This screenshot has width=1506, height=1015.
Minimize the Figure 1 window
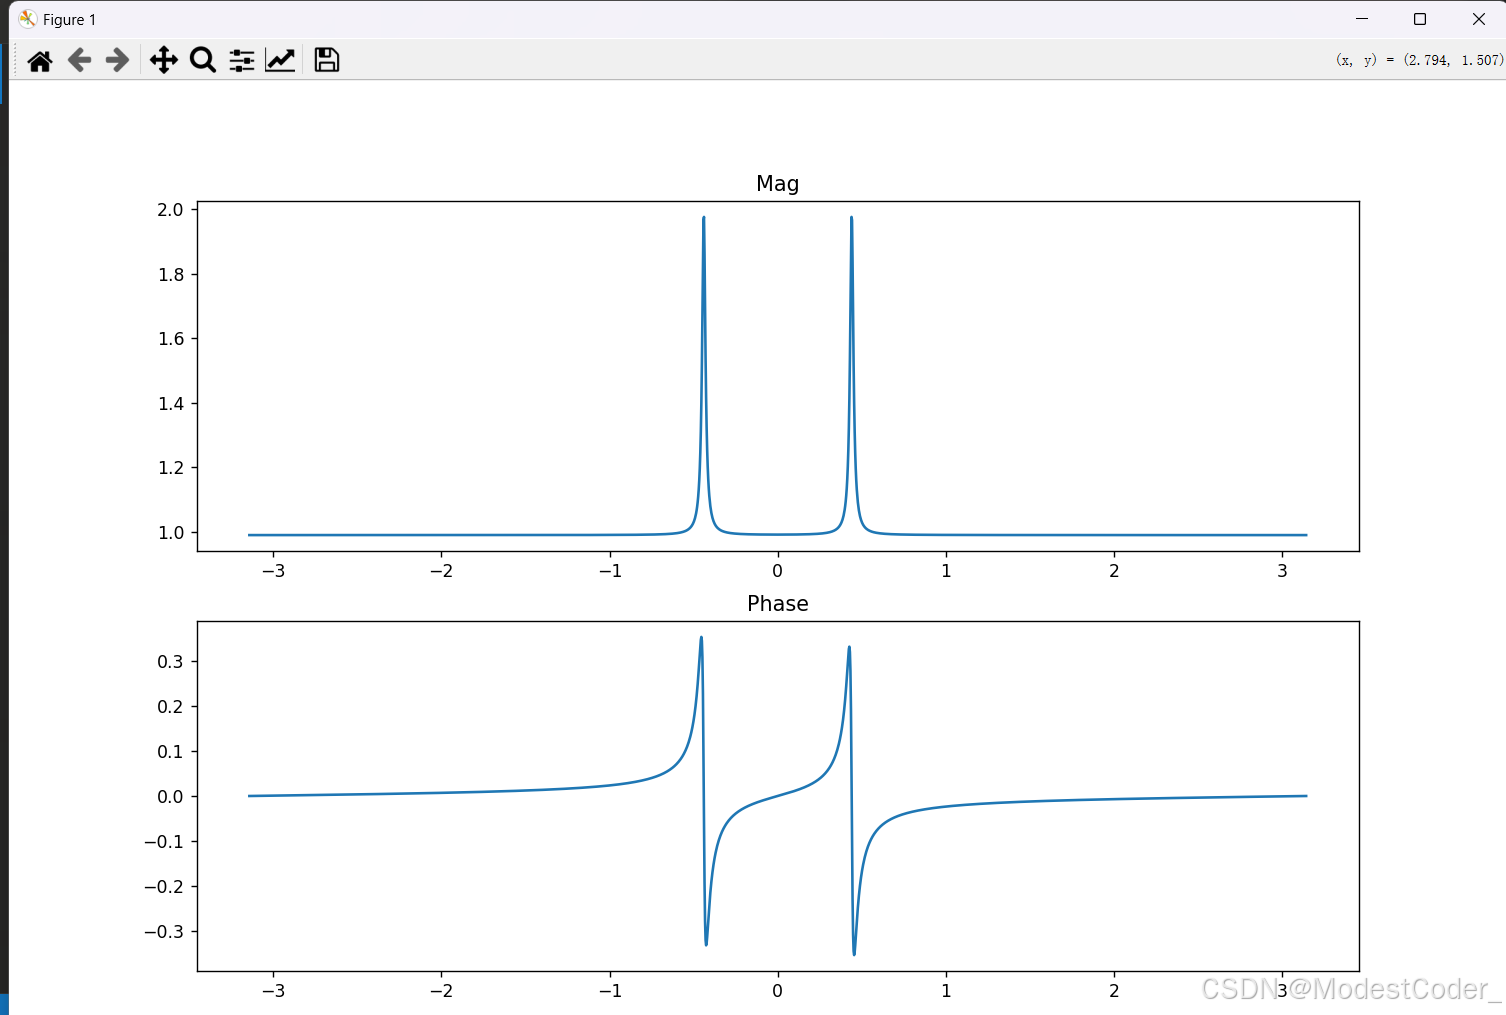[1362, 19]
